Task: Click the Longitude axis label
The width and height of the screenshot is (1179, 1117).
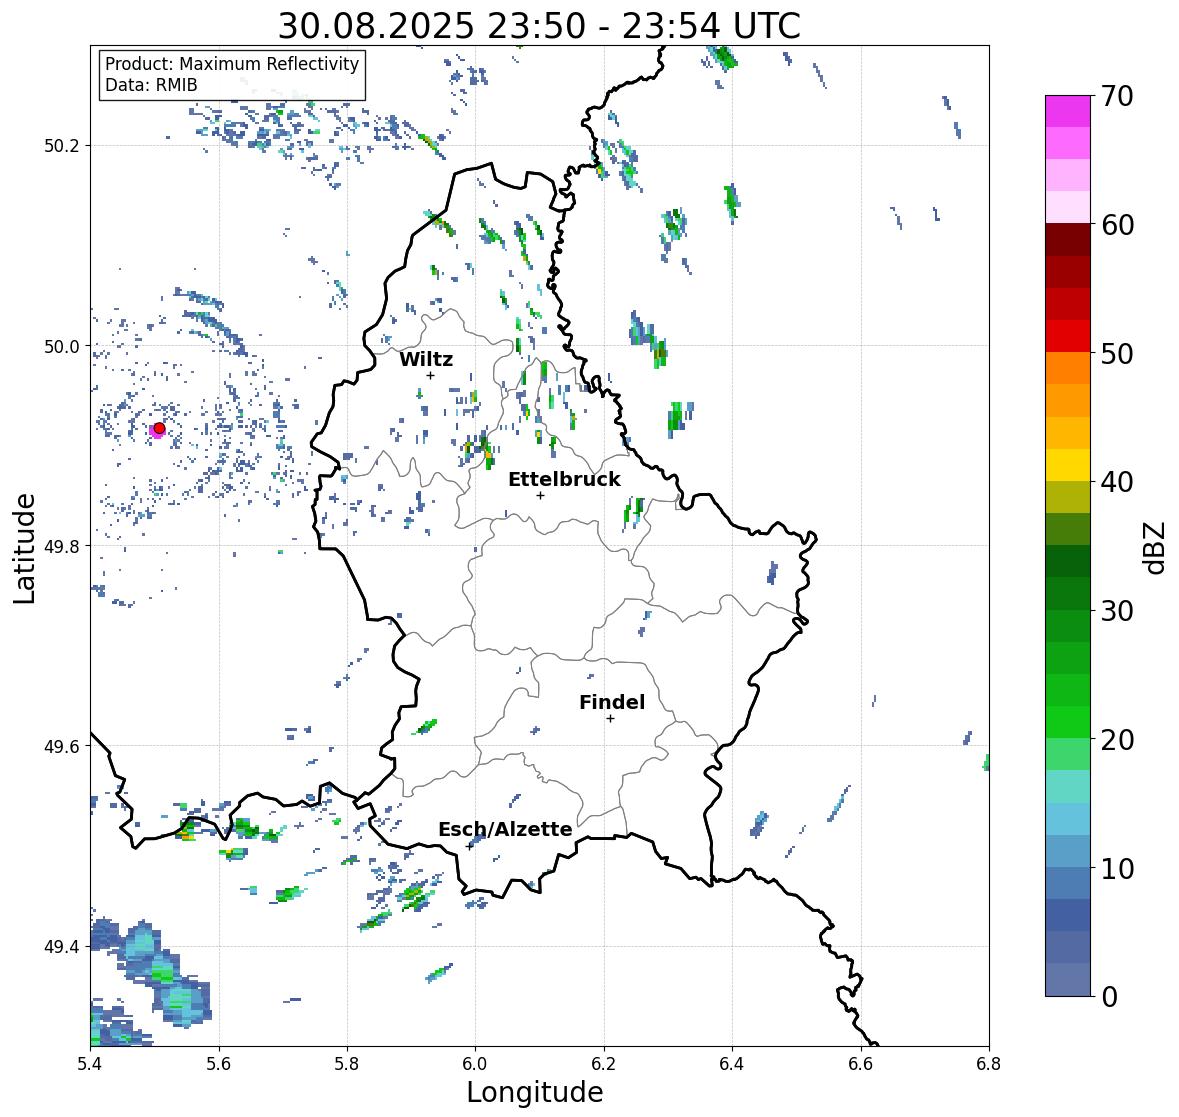Action: pyautogui.click(x=535, y=1092)
